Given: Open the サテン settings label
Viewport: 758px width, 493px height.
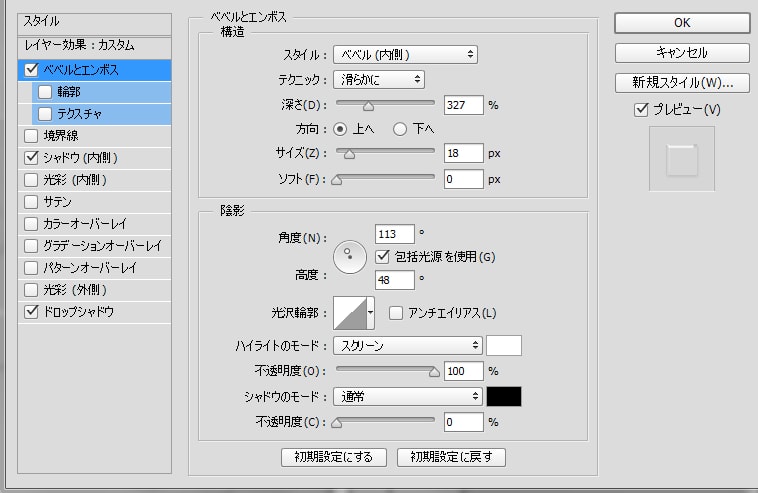Looking at the screenshot, I should click(x=58, y=202).
